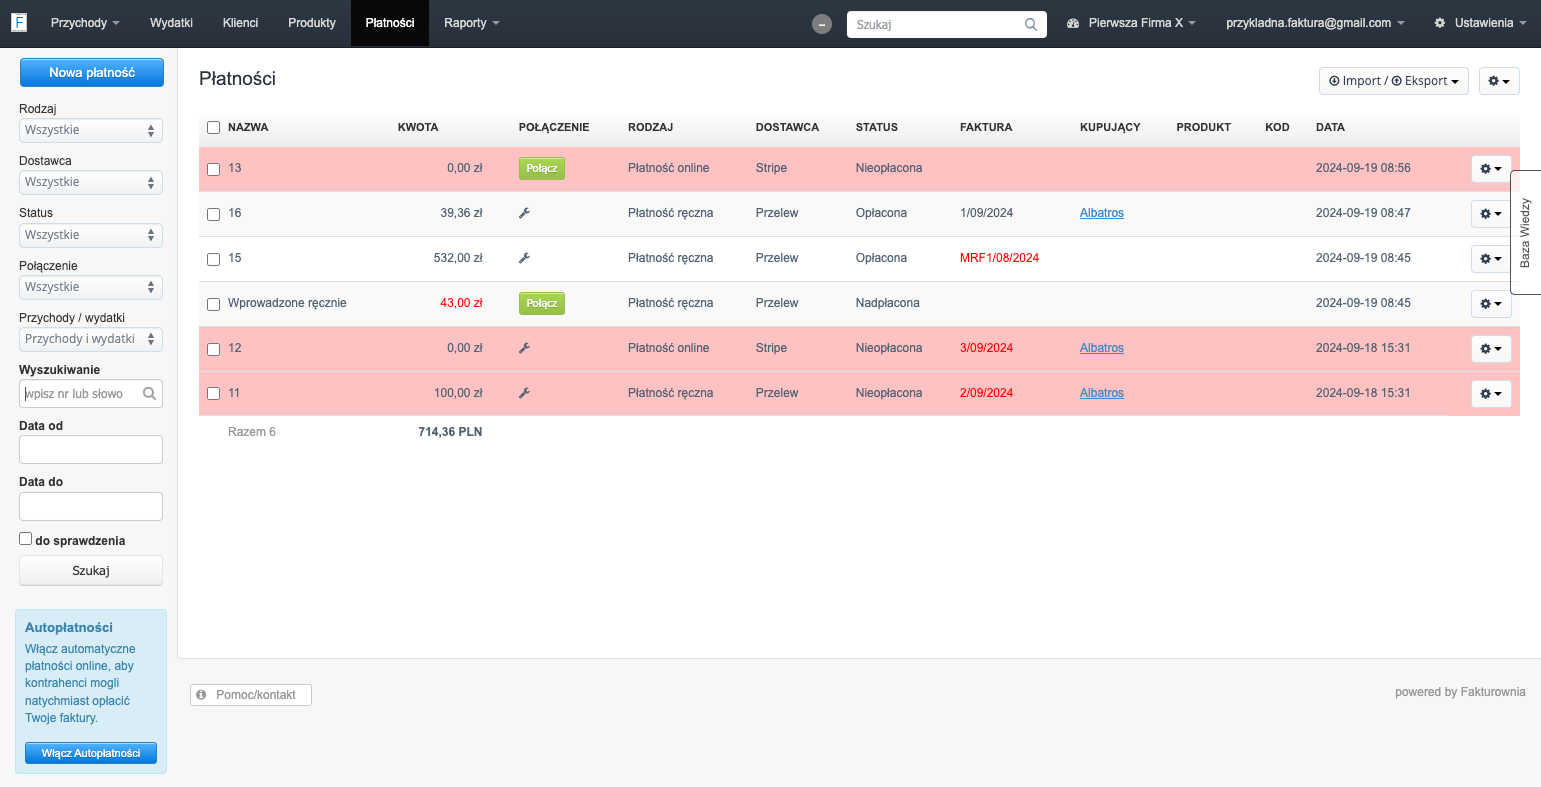
Task: Click wrench icon in row 15
Action: 524,258
